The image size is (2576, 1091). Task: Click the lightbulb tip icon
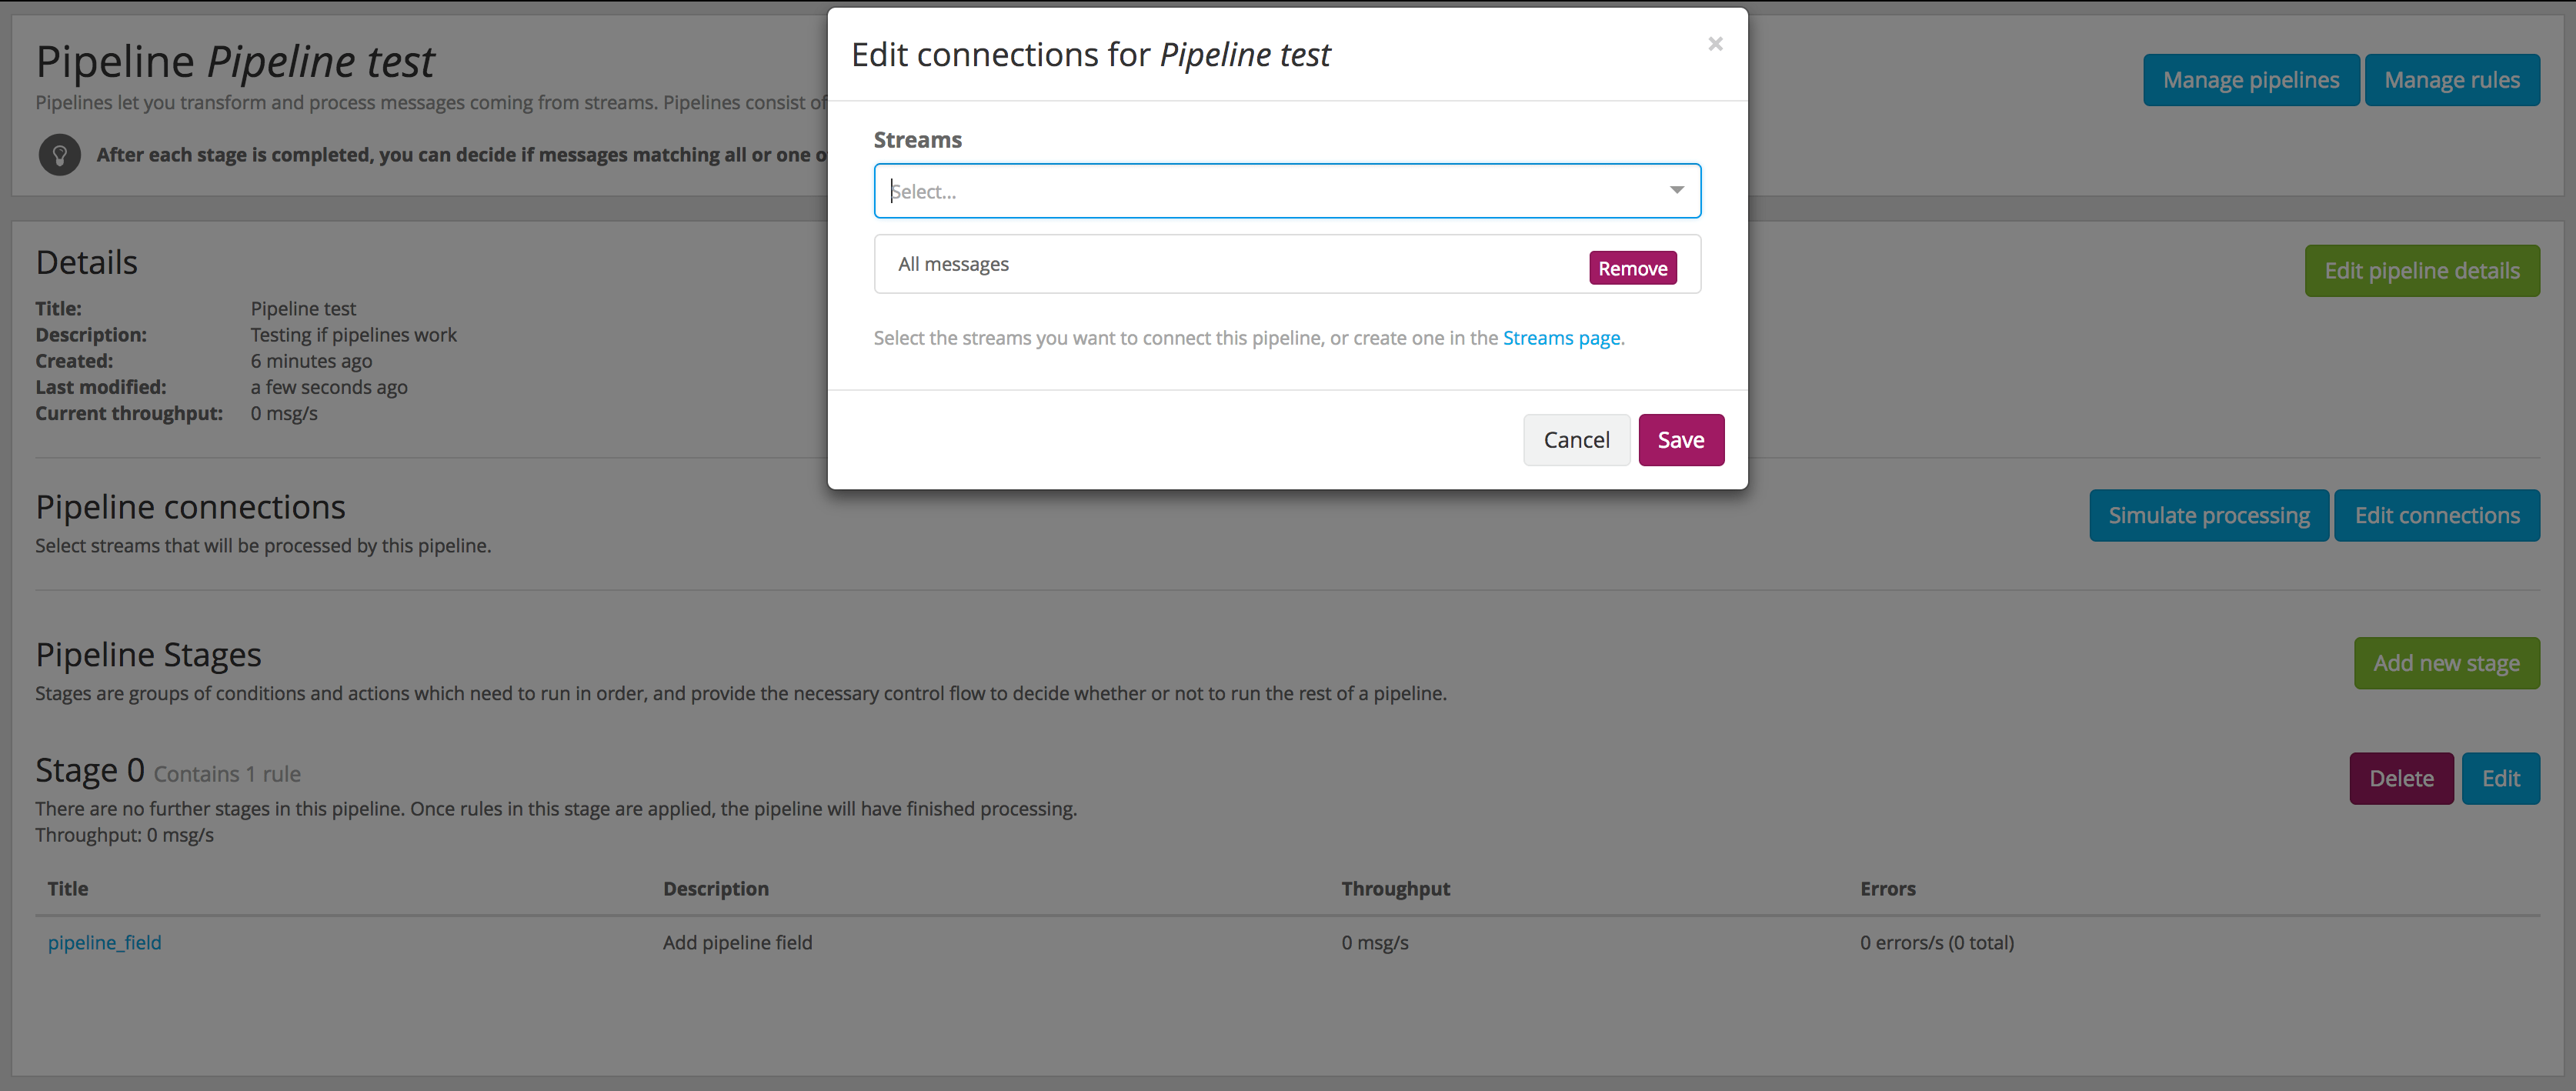[59, 154]
